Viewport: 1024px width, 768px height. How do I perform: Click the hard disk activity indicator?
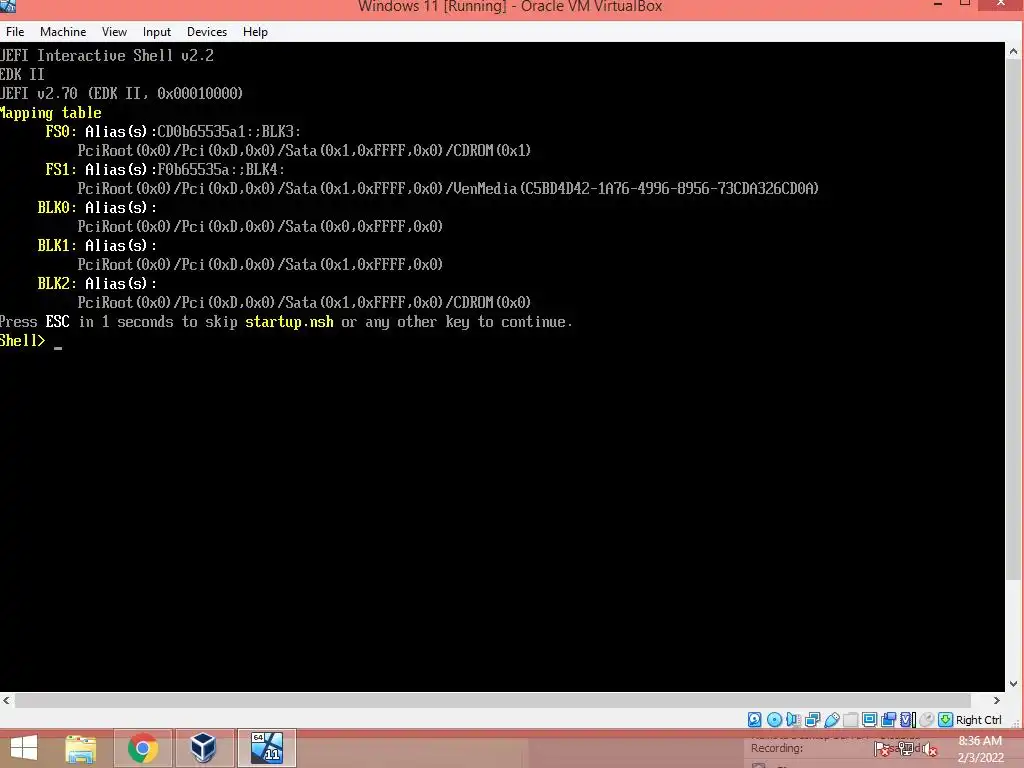click(754, 720)
